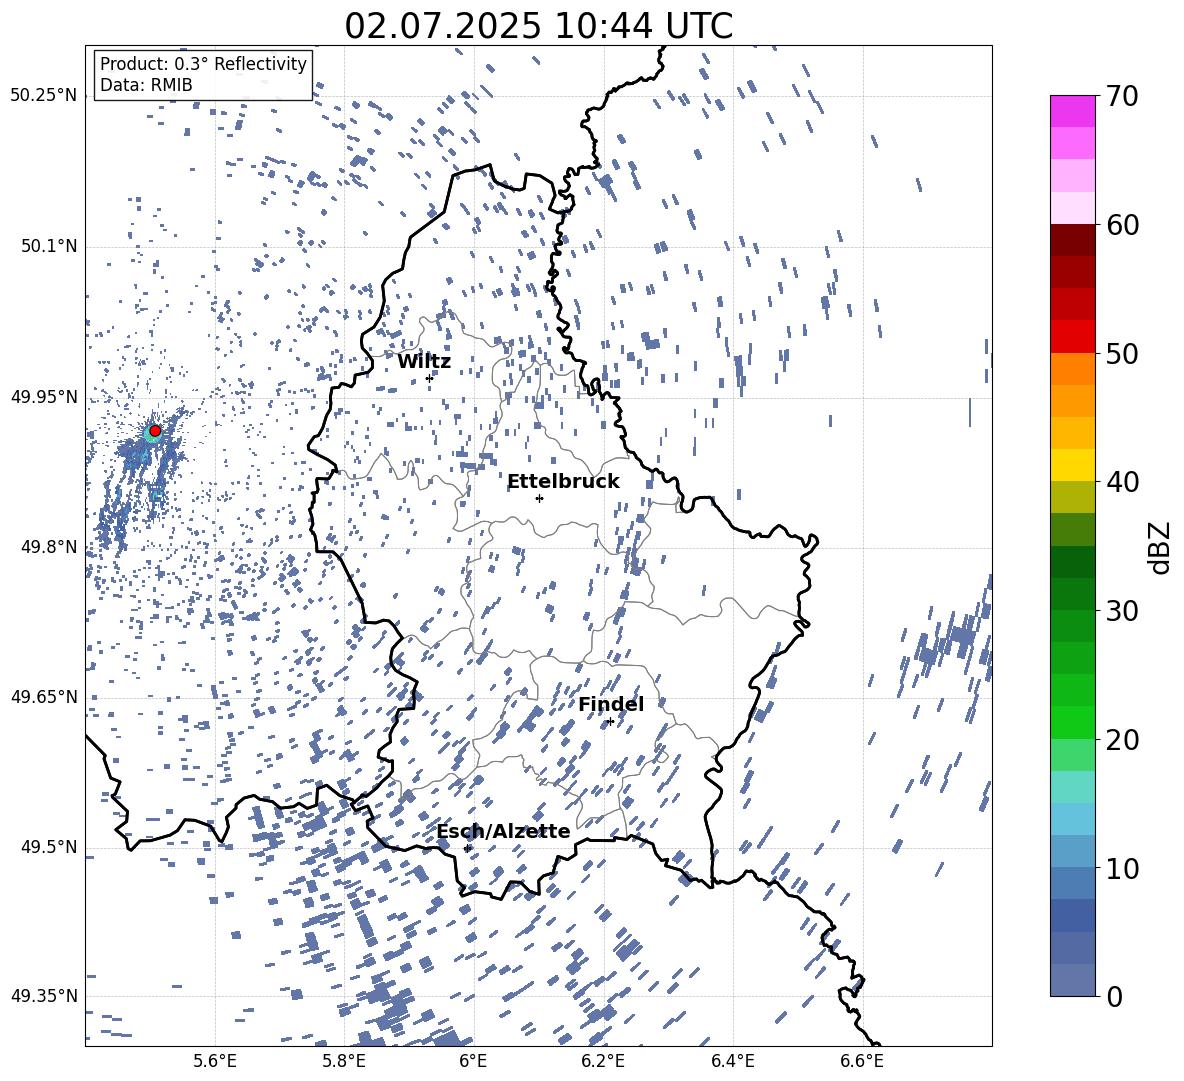Click the 60 colorbar tick label
This screenshot has height=1081, width=1184.
(1123, 225)
